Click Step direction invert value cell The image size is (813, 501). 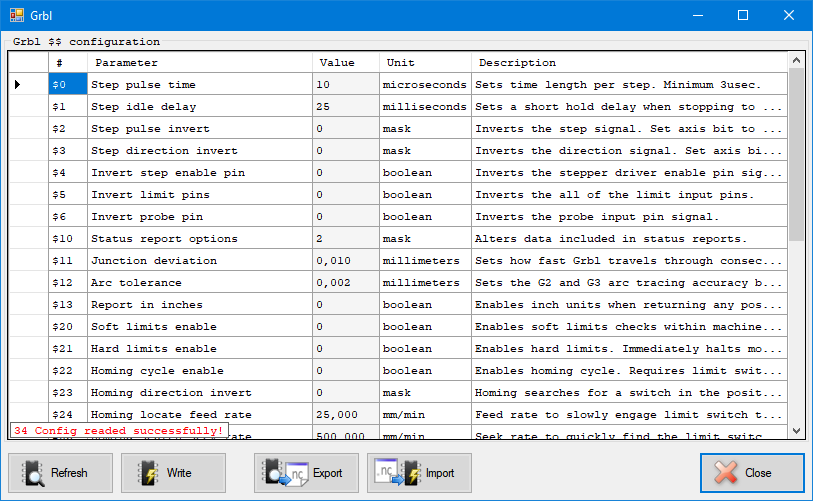346,150
